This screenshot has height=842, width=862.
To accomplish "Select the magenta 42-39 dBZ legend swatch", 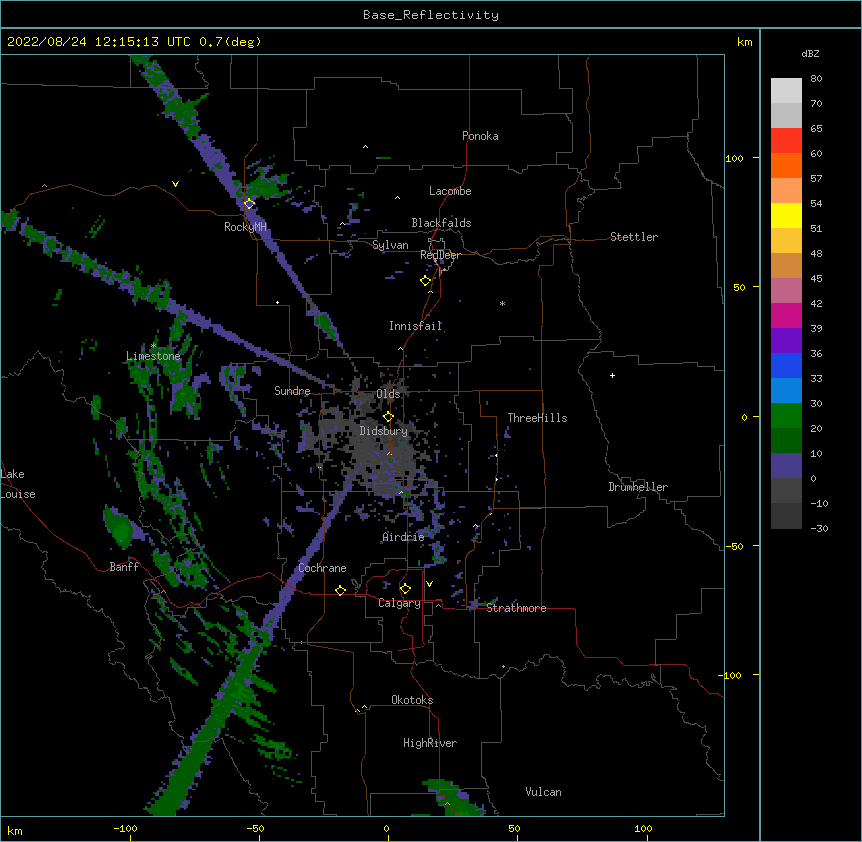I will coord(786,316).
